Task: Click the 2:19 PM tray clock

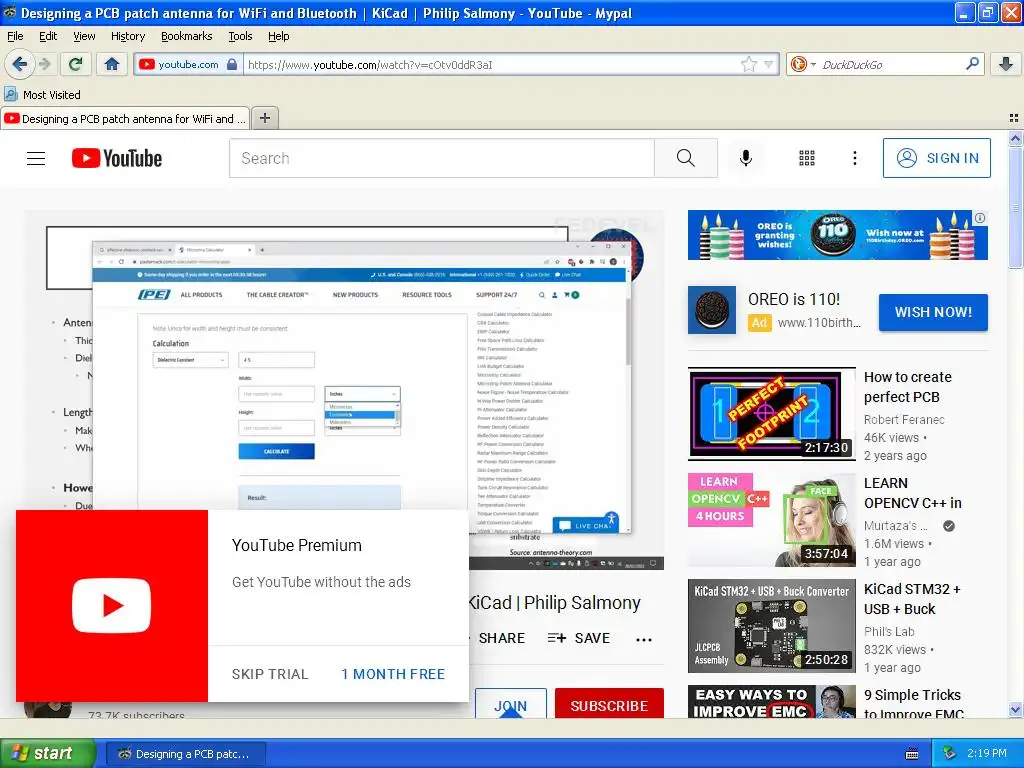Action: coord(986,754)
